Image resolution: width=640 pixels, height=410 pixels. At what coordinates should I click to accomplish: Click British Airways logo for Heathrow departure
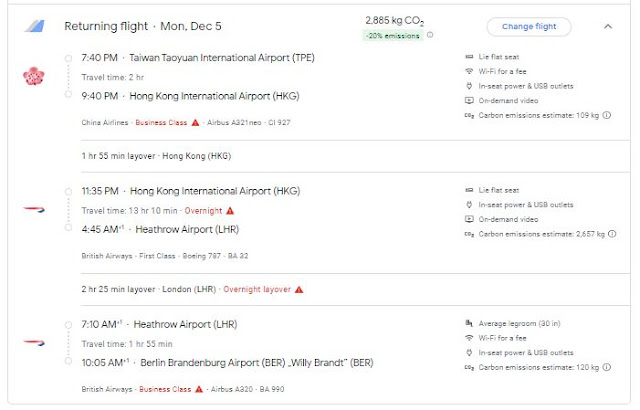pos(32,342)
